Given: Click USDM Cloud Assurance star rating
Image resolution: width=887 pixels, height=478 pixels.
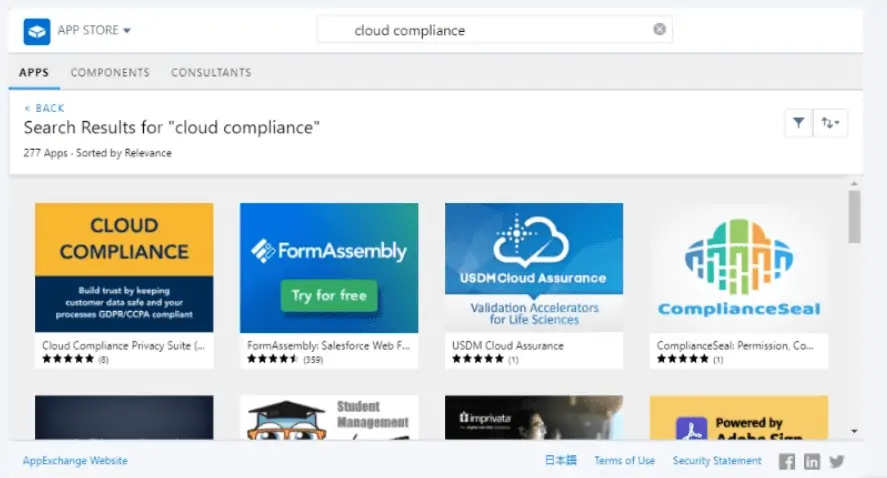Looking at the screenshot, I should click(477, 359).
